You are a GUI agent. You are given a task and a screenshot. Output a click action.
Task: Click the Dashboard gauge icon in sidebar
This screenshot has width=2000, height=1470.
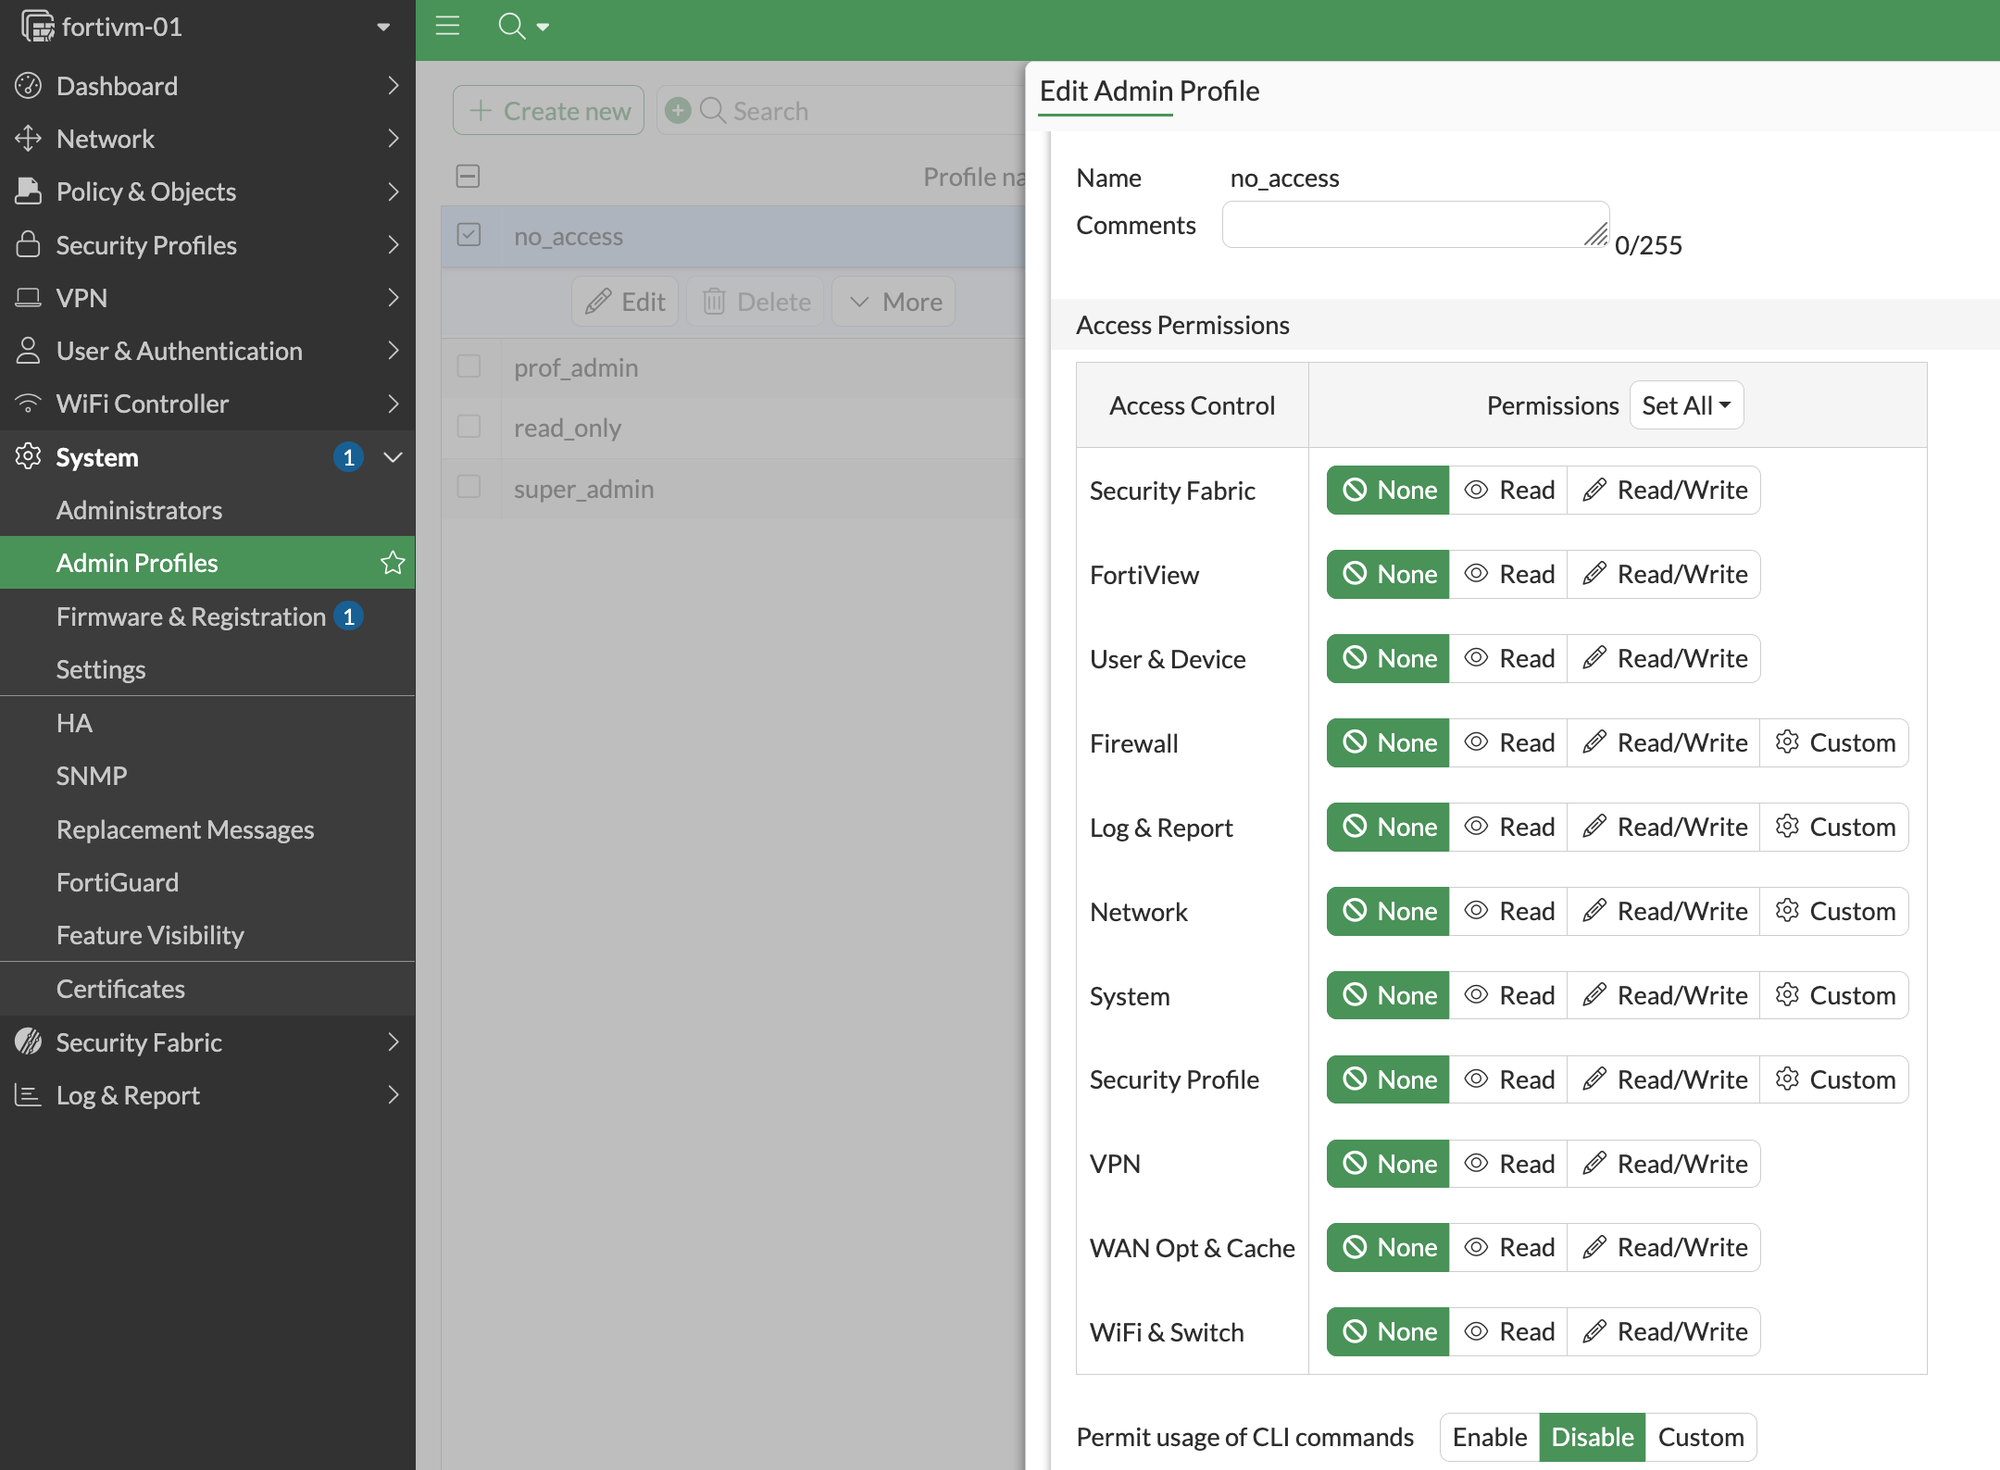click(x=28, y=86)
